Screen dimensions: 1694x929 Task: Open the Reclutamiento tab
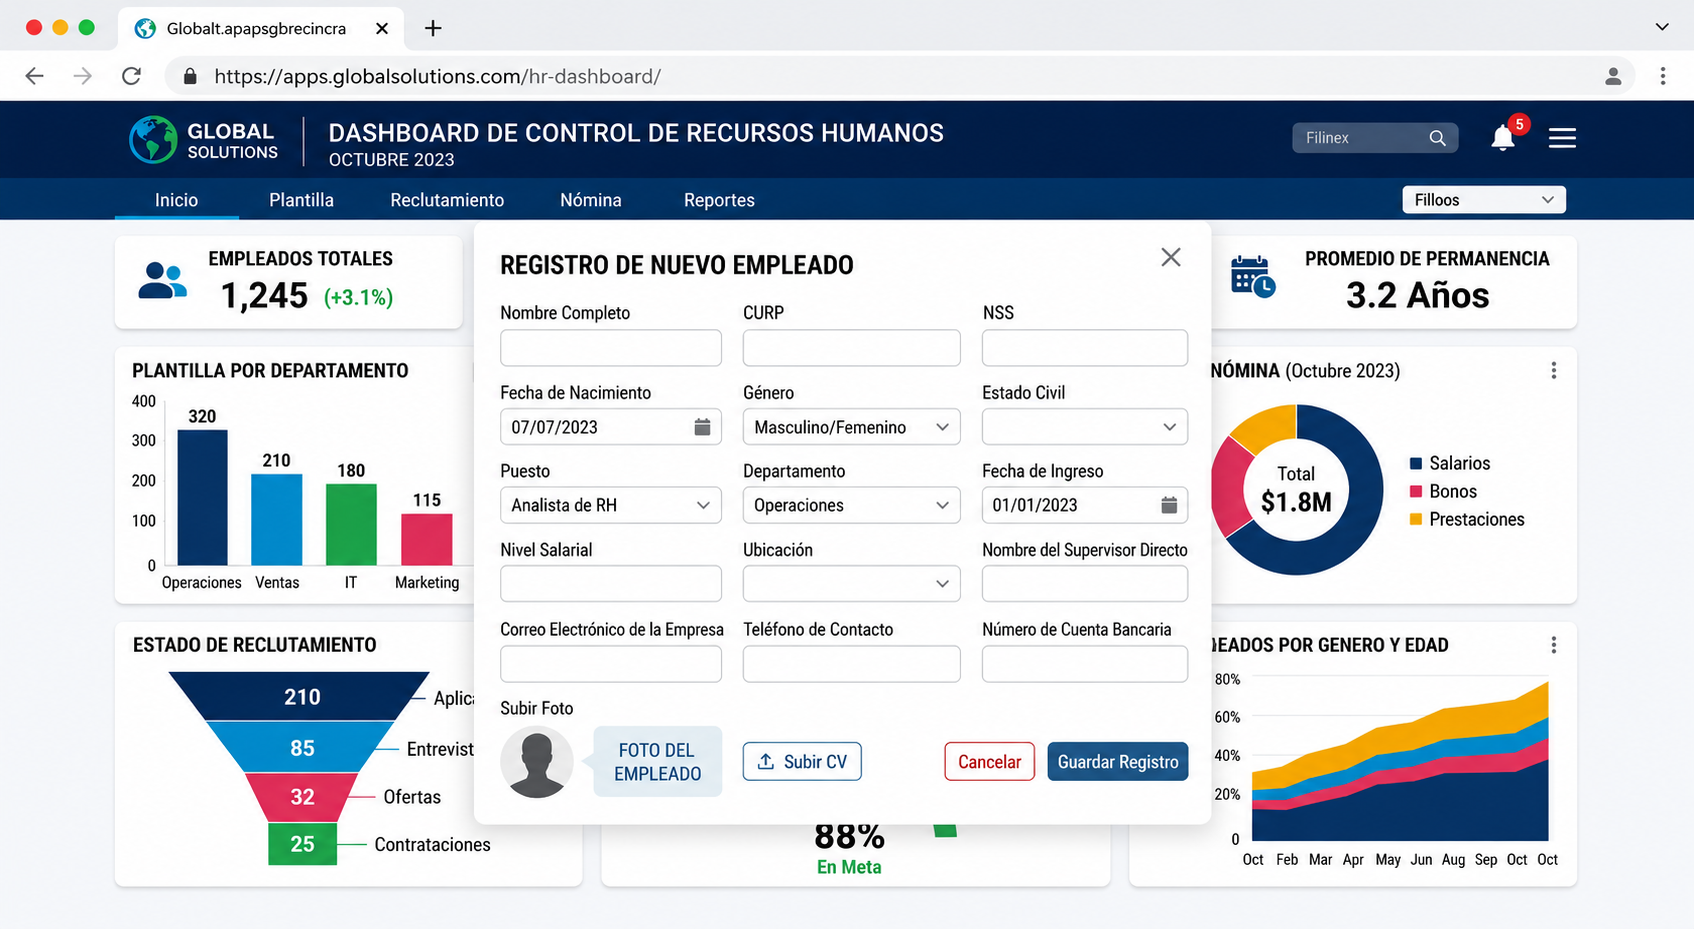click(447, 200)
